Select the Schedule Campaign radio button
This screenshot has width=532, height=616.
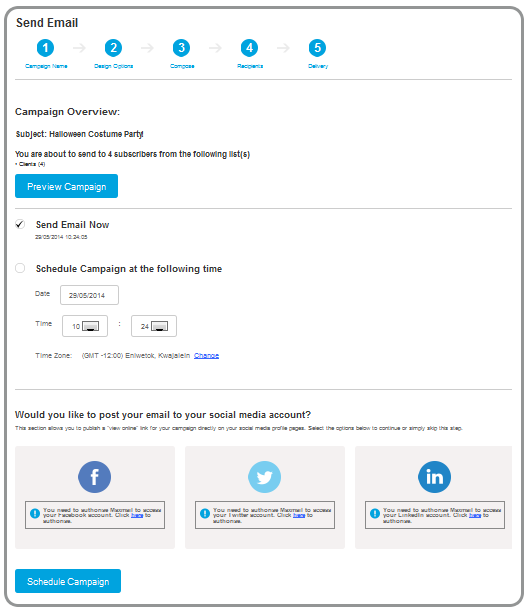pyautogui.click(x=20, y=268)
